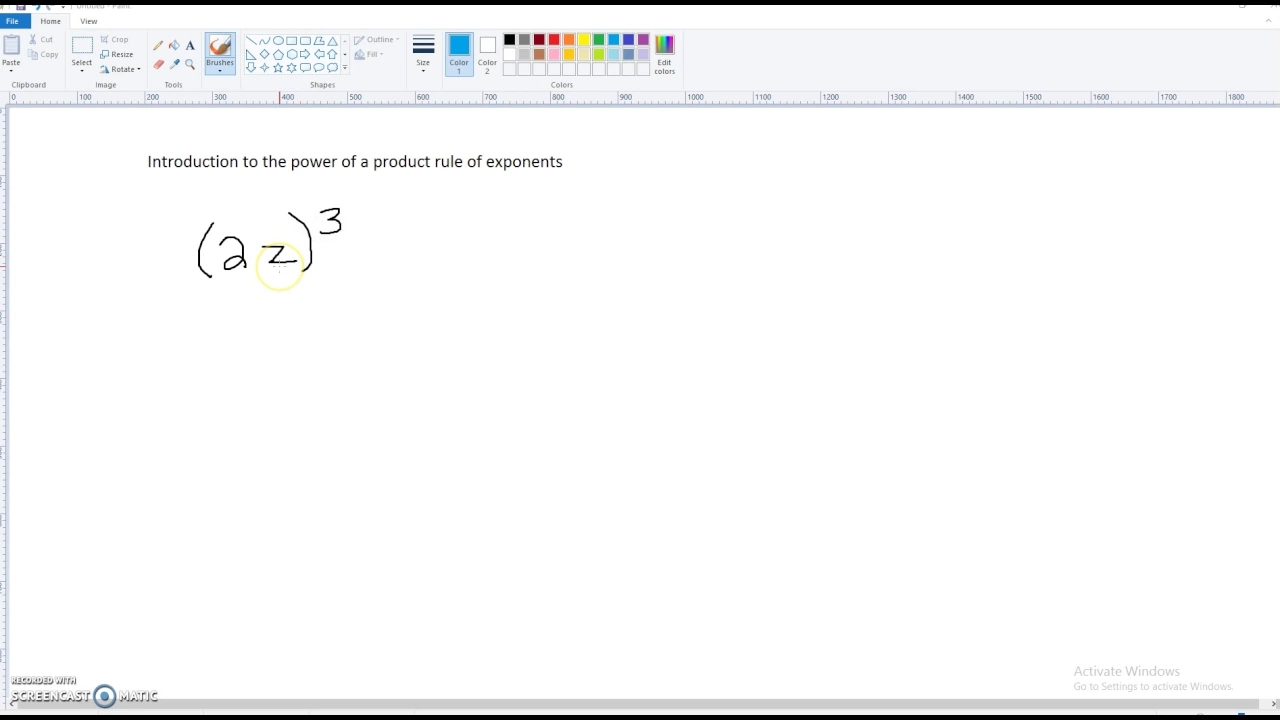The width and height of the screenshot is (1280, 720).
Task: Switch to the View ribbon tab
Action: 89,21
